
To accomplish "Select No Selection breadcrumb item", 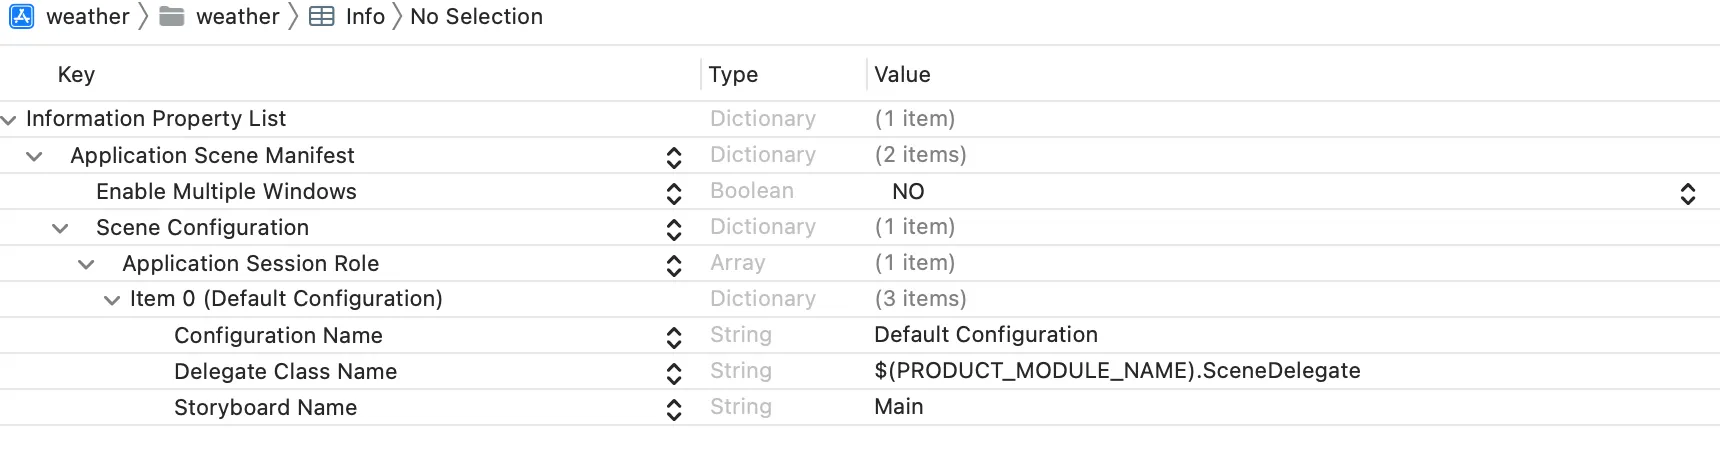I will tap(476, 17).
